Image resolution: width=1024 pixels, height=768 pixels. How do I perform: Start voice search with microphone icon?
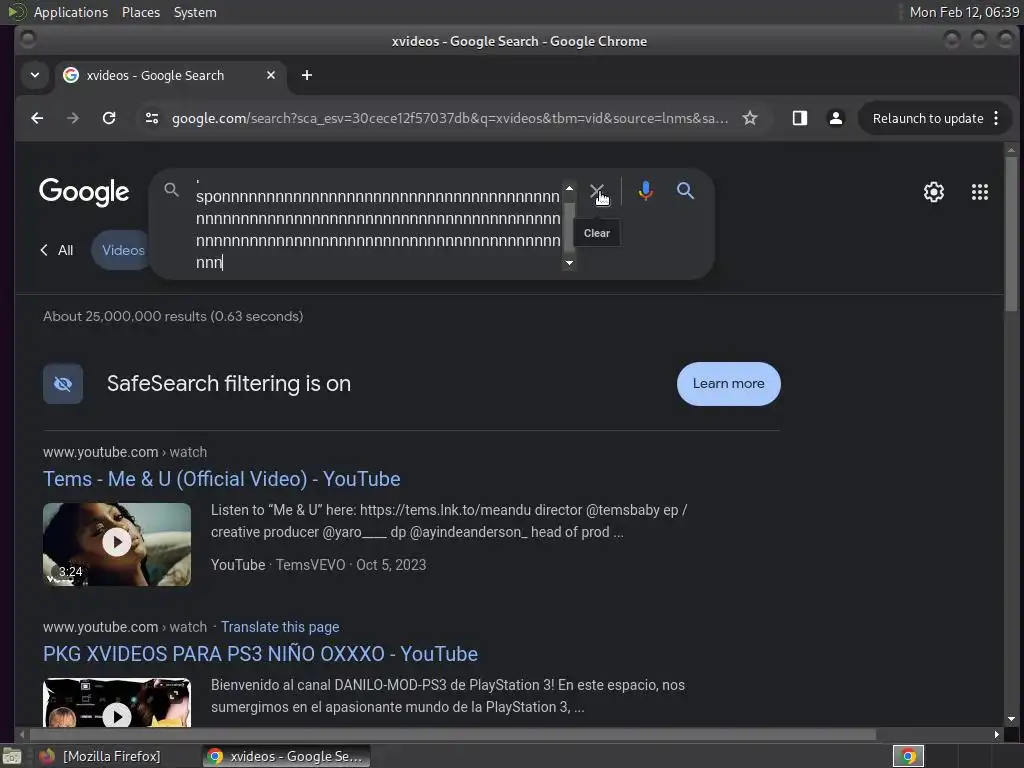pyautogui.click(x=645, y=191)
